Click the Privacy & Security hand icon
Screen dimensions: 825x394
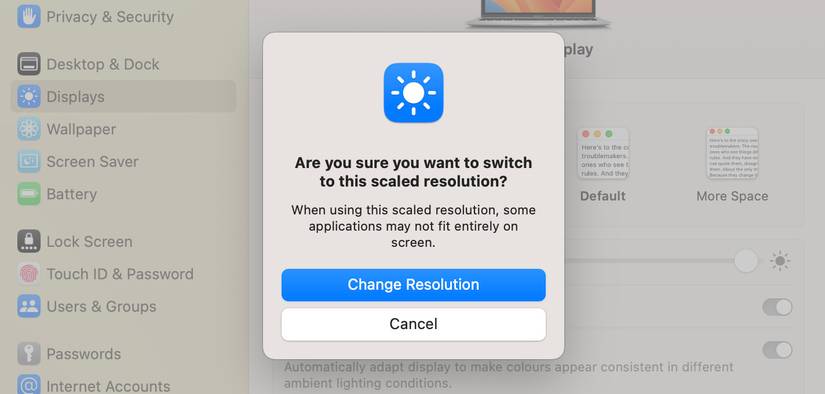pyautogui.click(x=28, y=16)
